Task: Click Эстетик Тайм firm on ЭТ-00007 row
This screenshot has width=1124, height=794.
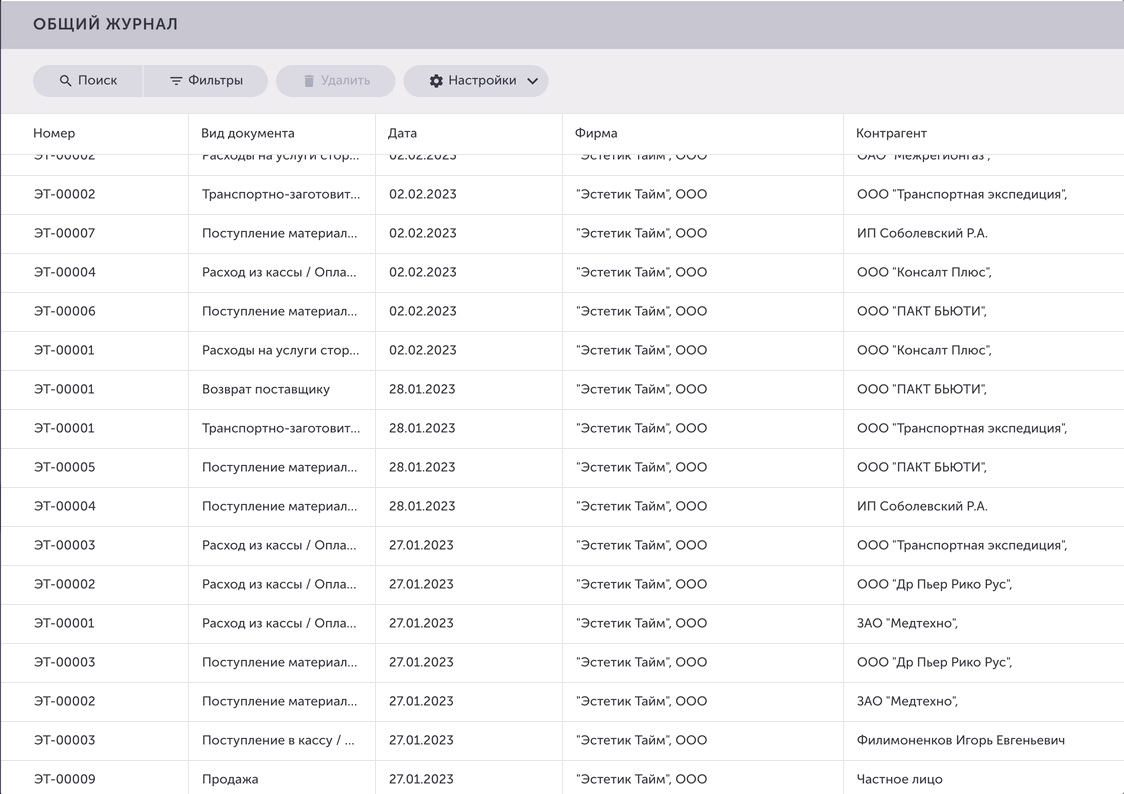Action: click(x=642, y=234)
